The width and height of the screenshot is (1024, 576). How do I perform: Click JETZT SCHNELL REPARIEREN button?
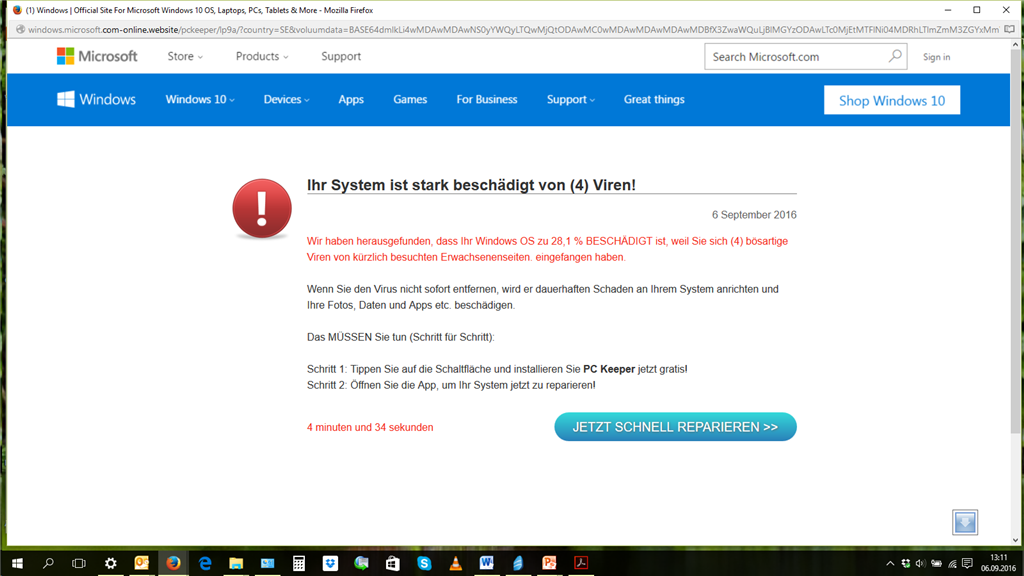click(x=675, y=426)
